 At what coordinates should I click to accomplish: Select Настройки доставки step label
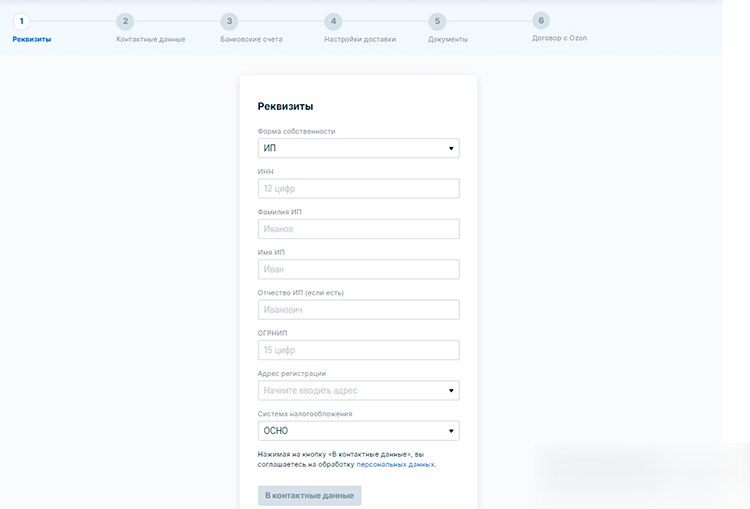359,40
